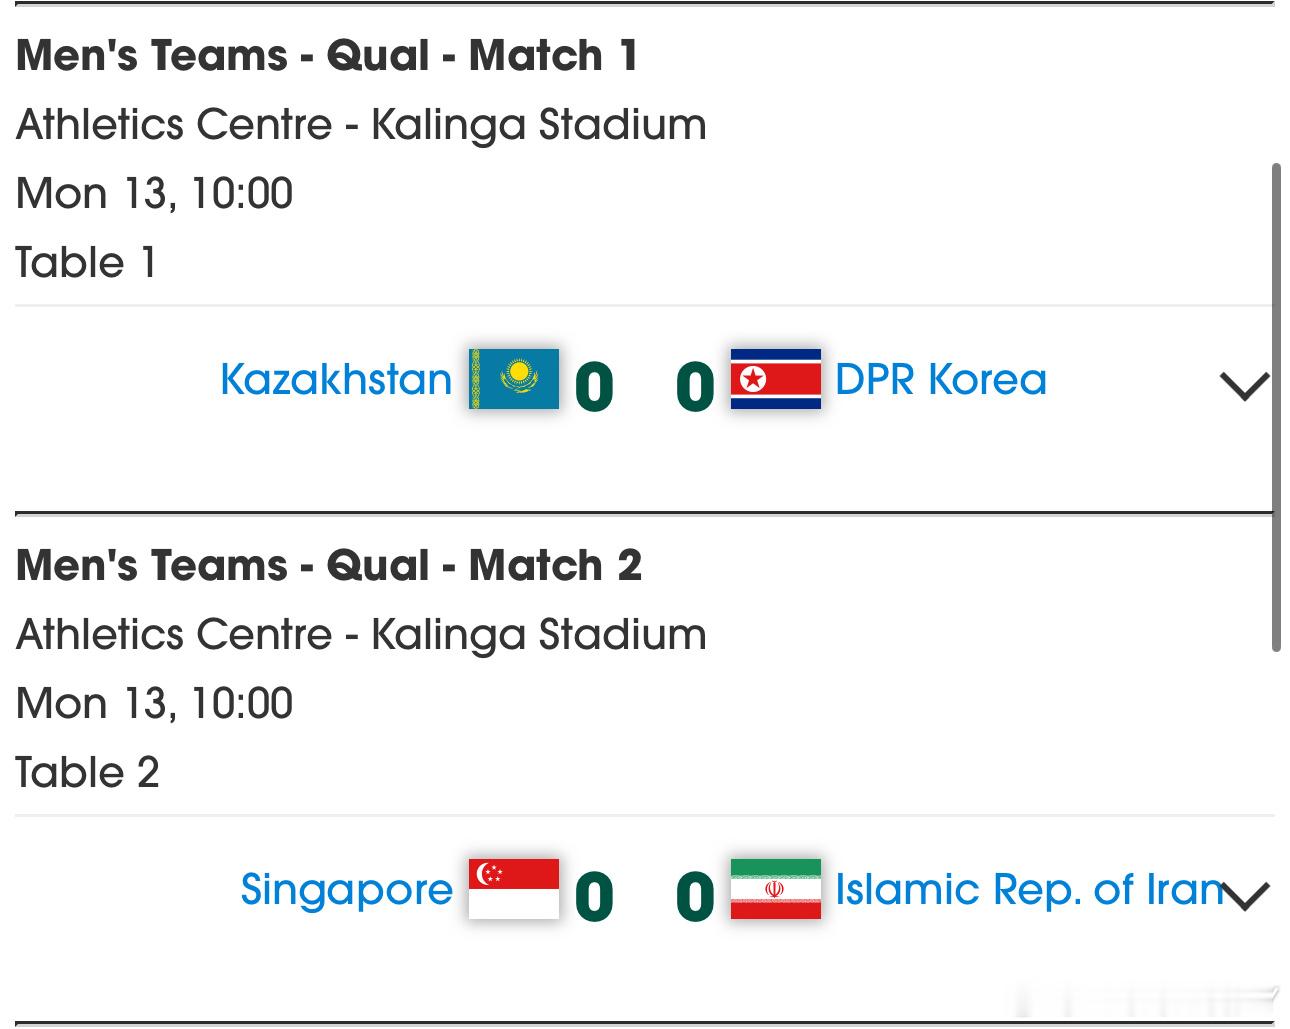Image resolution: width=1290 pixels, height=1029 pixels.
Task: Expand Match 2 details chevron
Action: (x=1245, y=896)
